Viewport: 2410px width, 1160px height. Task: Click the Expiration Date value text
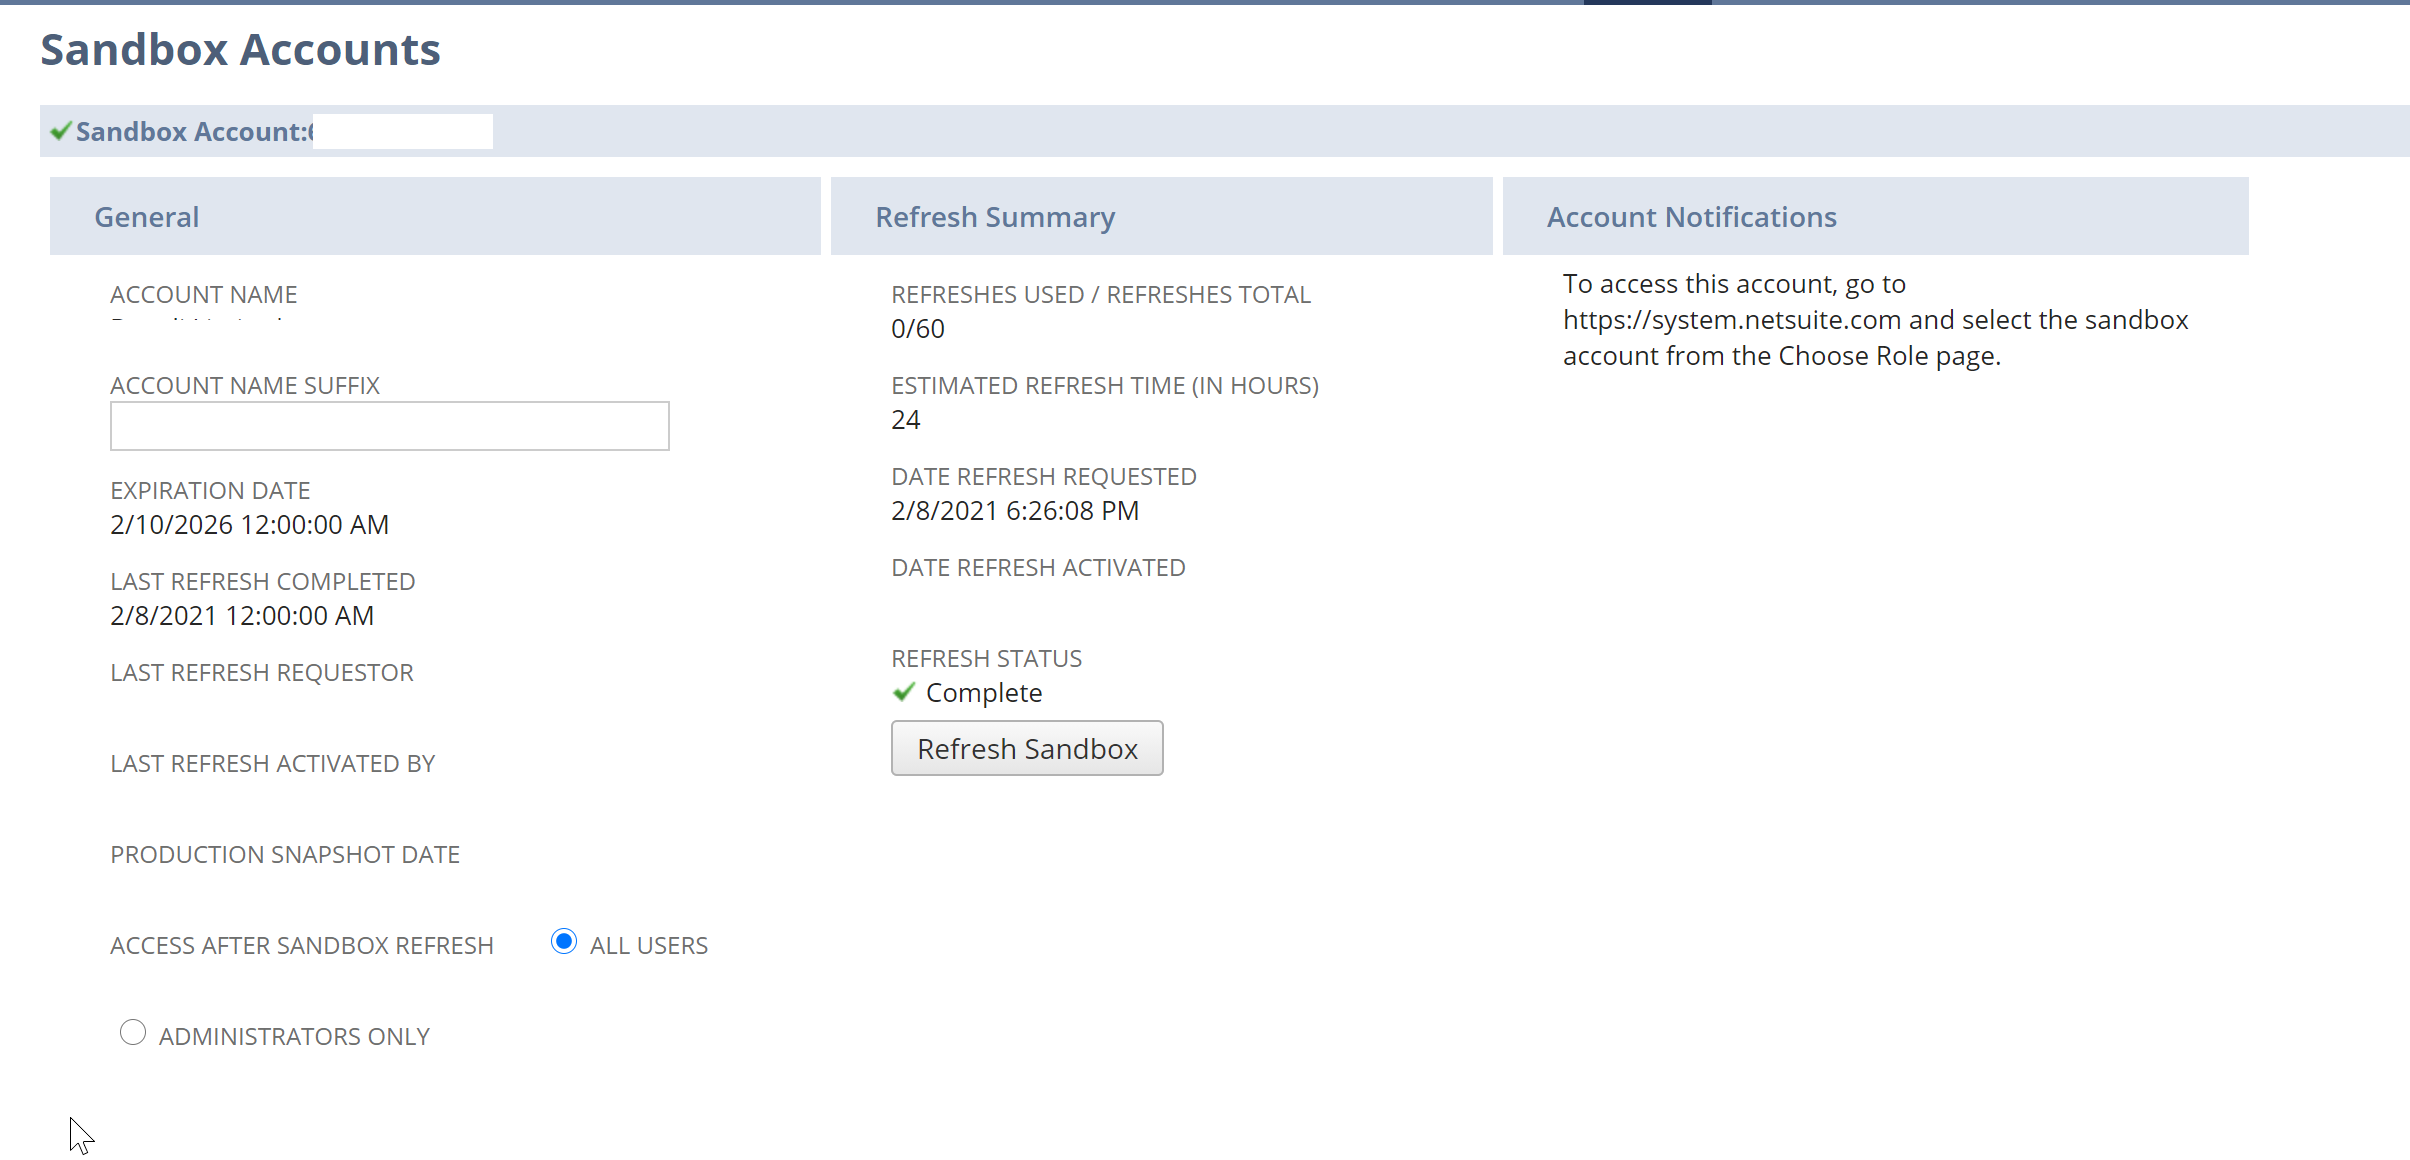pyautogui.click(x=249, y=524)
